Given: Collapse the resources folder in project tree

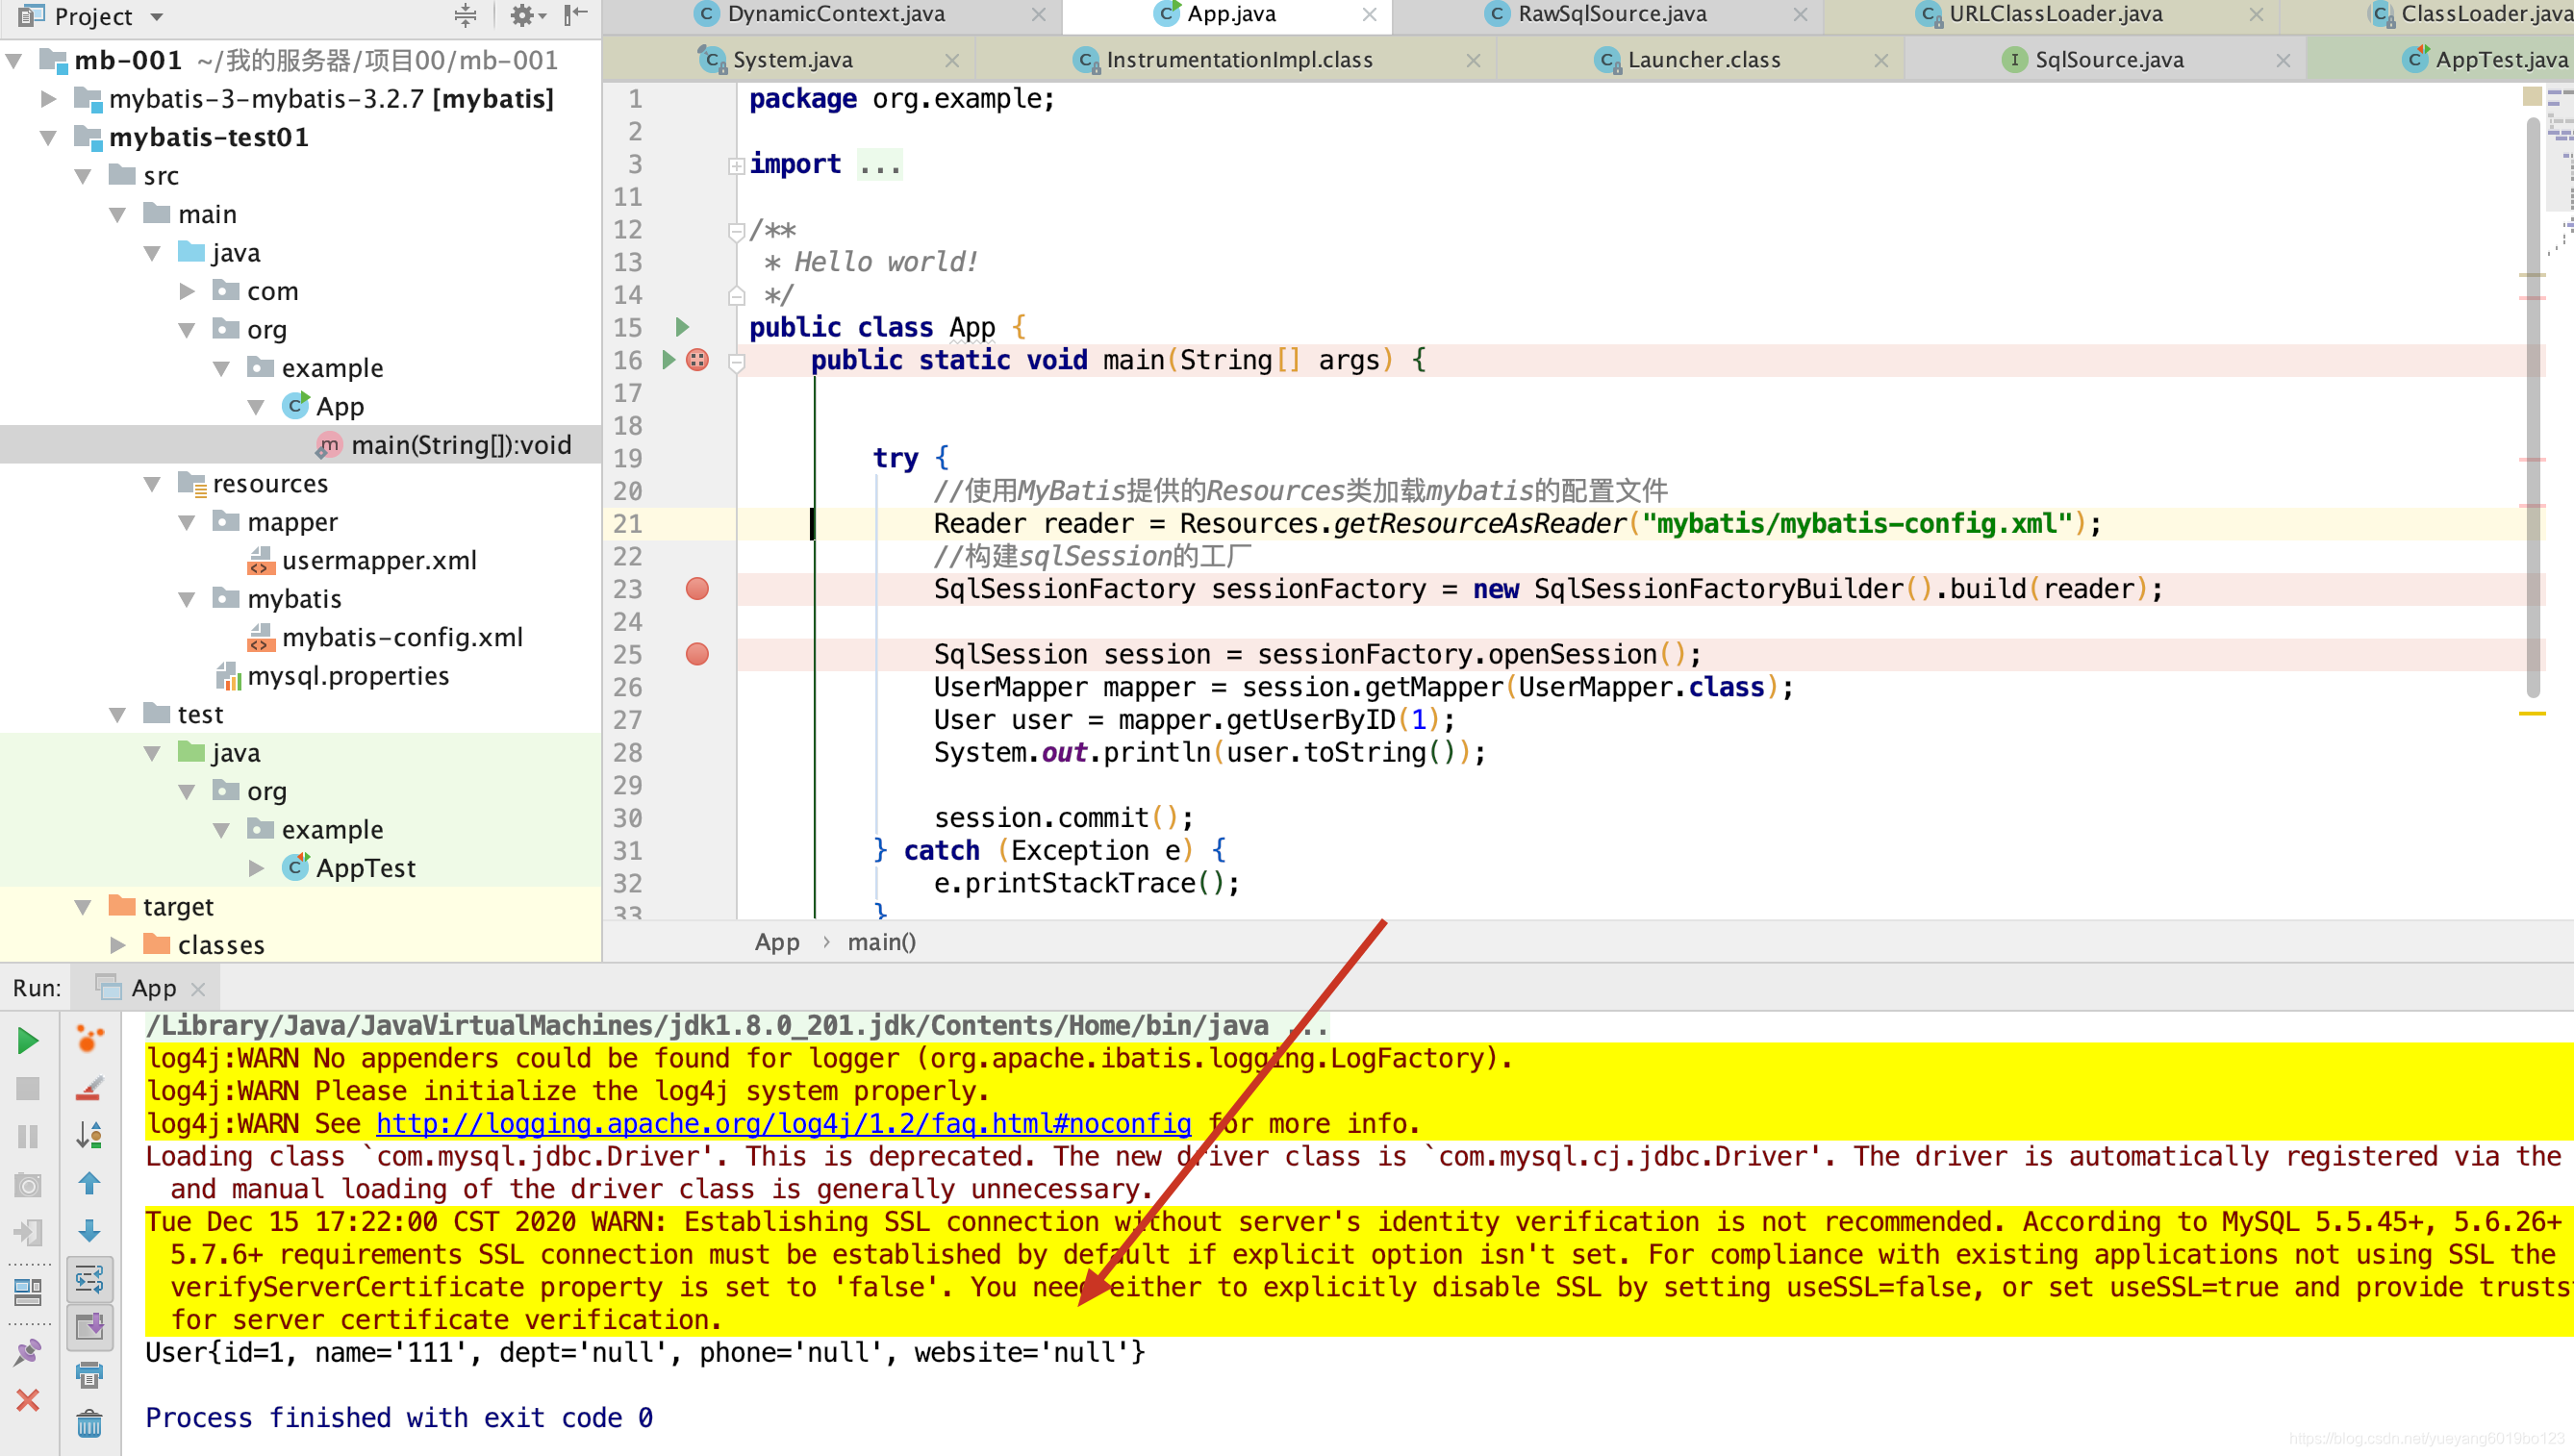Looking at the screenshot, I should (152, 483).
